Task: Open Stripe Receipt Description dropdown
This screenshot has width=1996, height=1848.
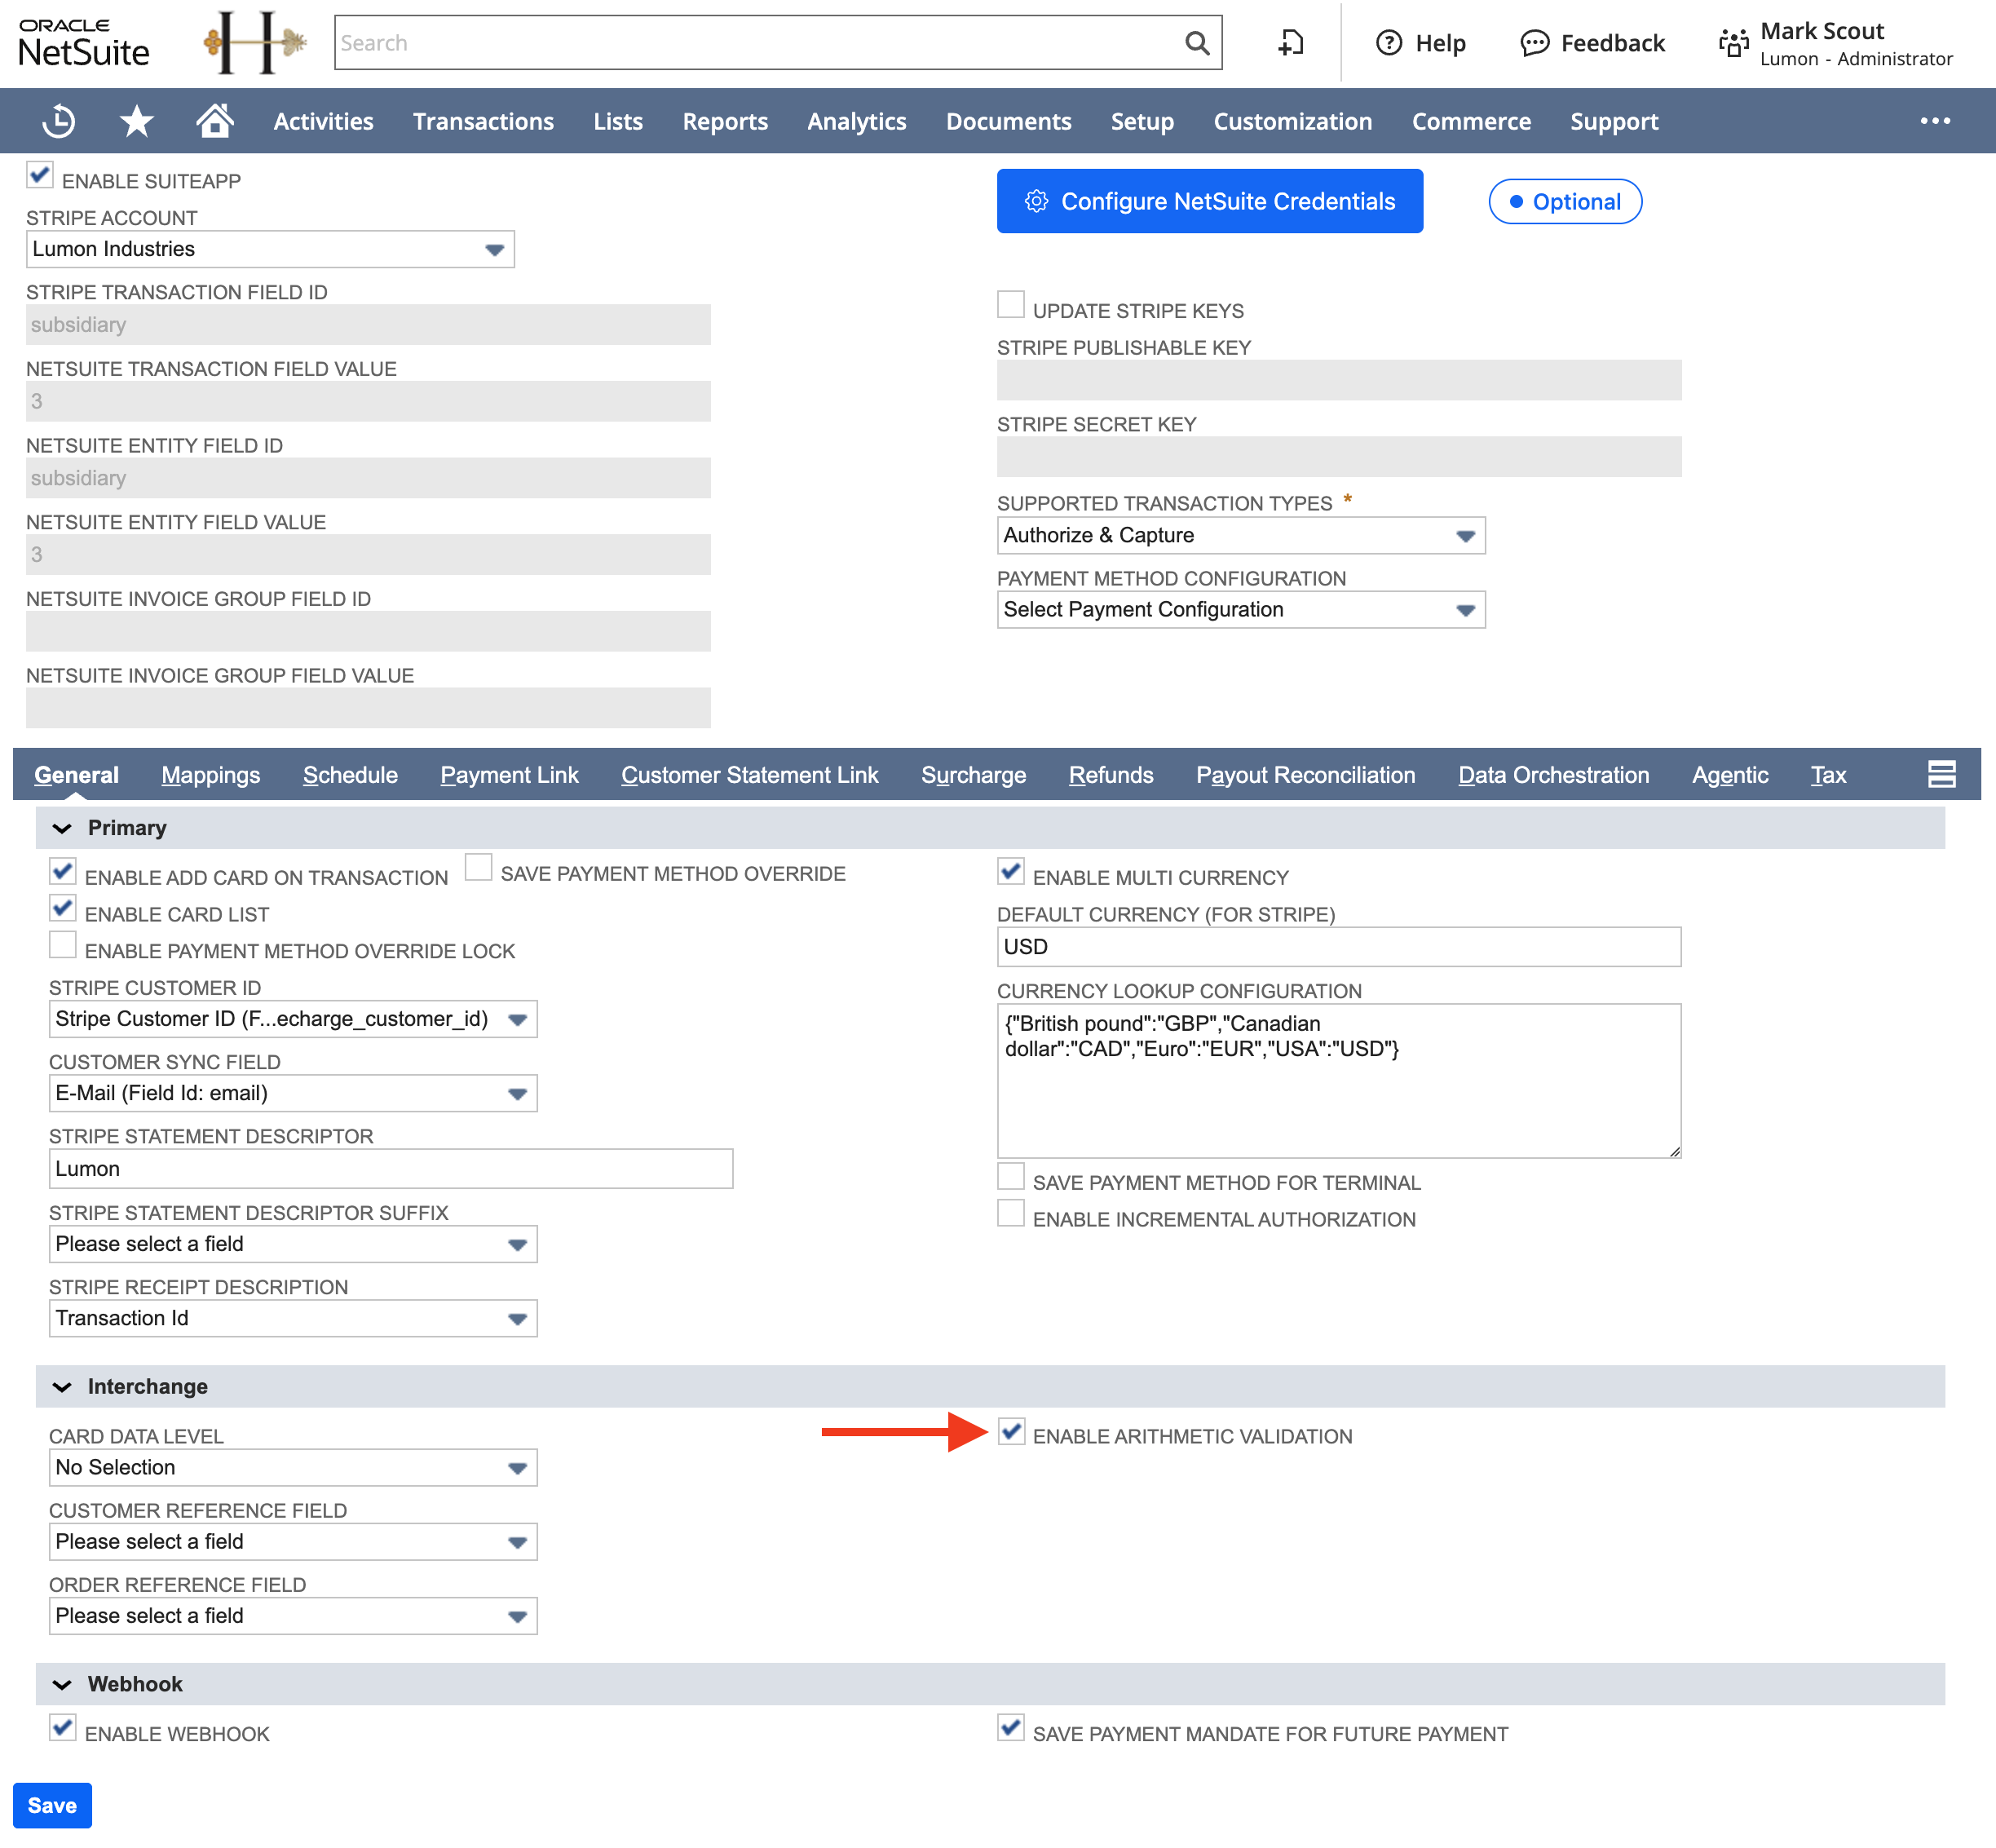Action: [x=293, y=1318]
